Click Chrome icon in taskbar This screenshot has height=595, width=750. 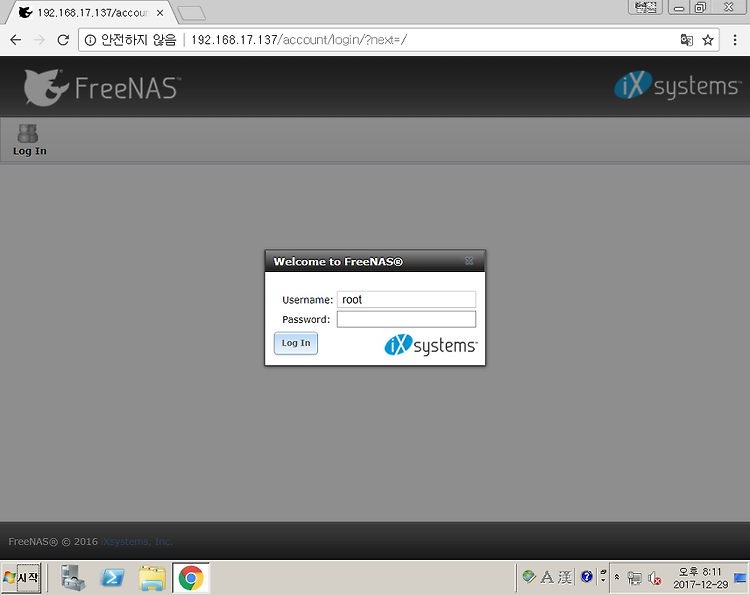pos(191,578)
